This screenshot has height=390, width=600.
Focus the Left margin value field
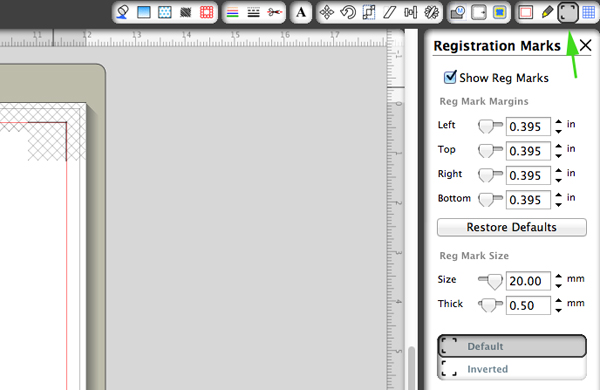[x=528, y=126]
